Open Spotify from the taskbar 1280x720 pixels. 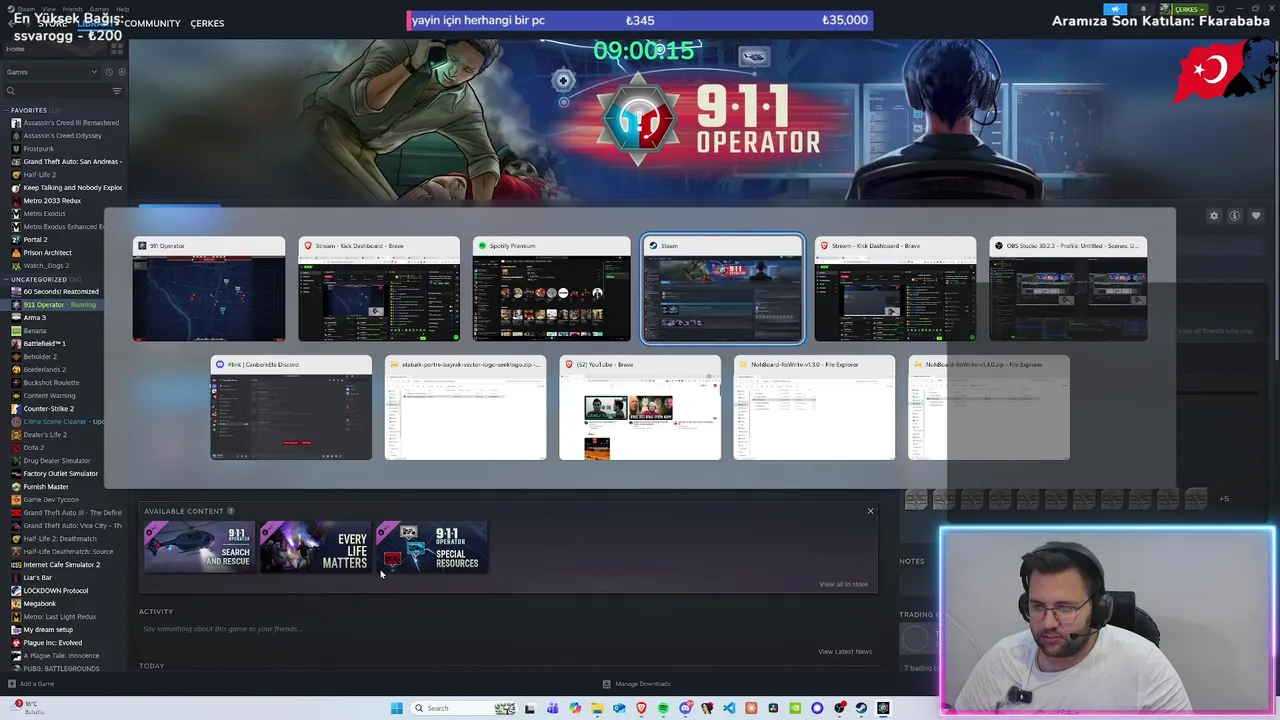pyautogui.click(x=663, y=708)
